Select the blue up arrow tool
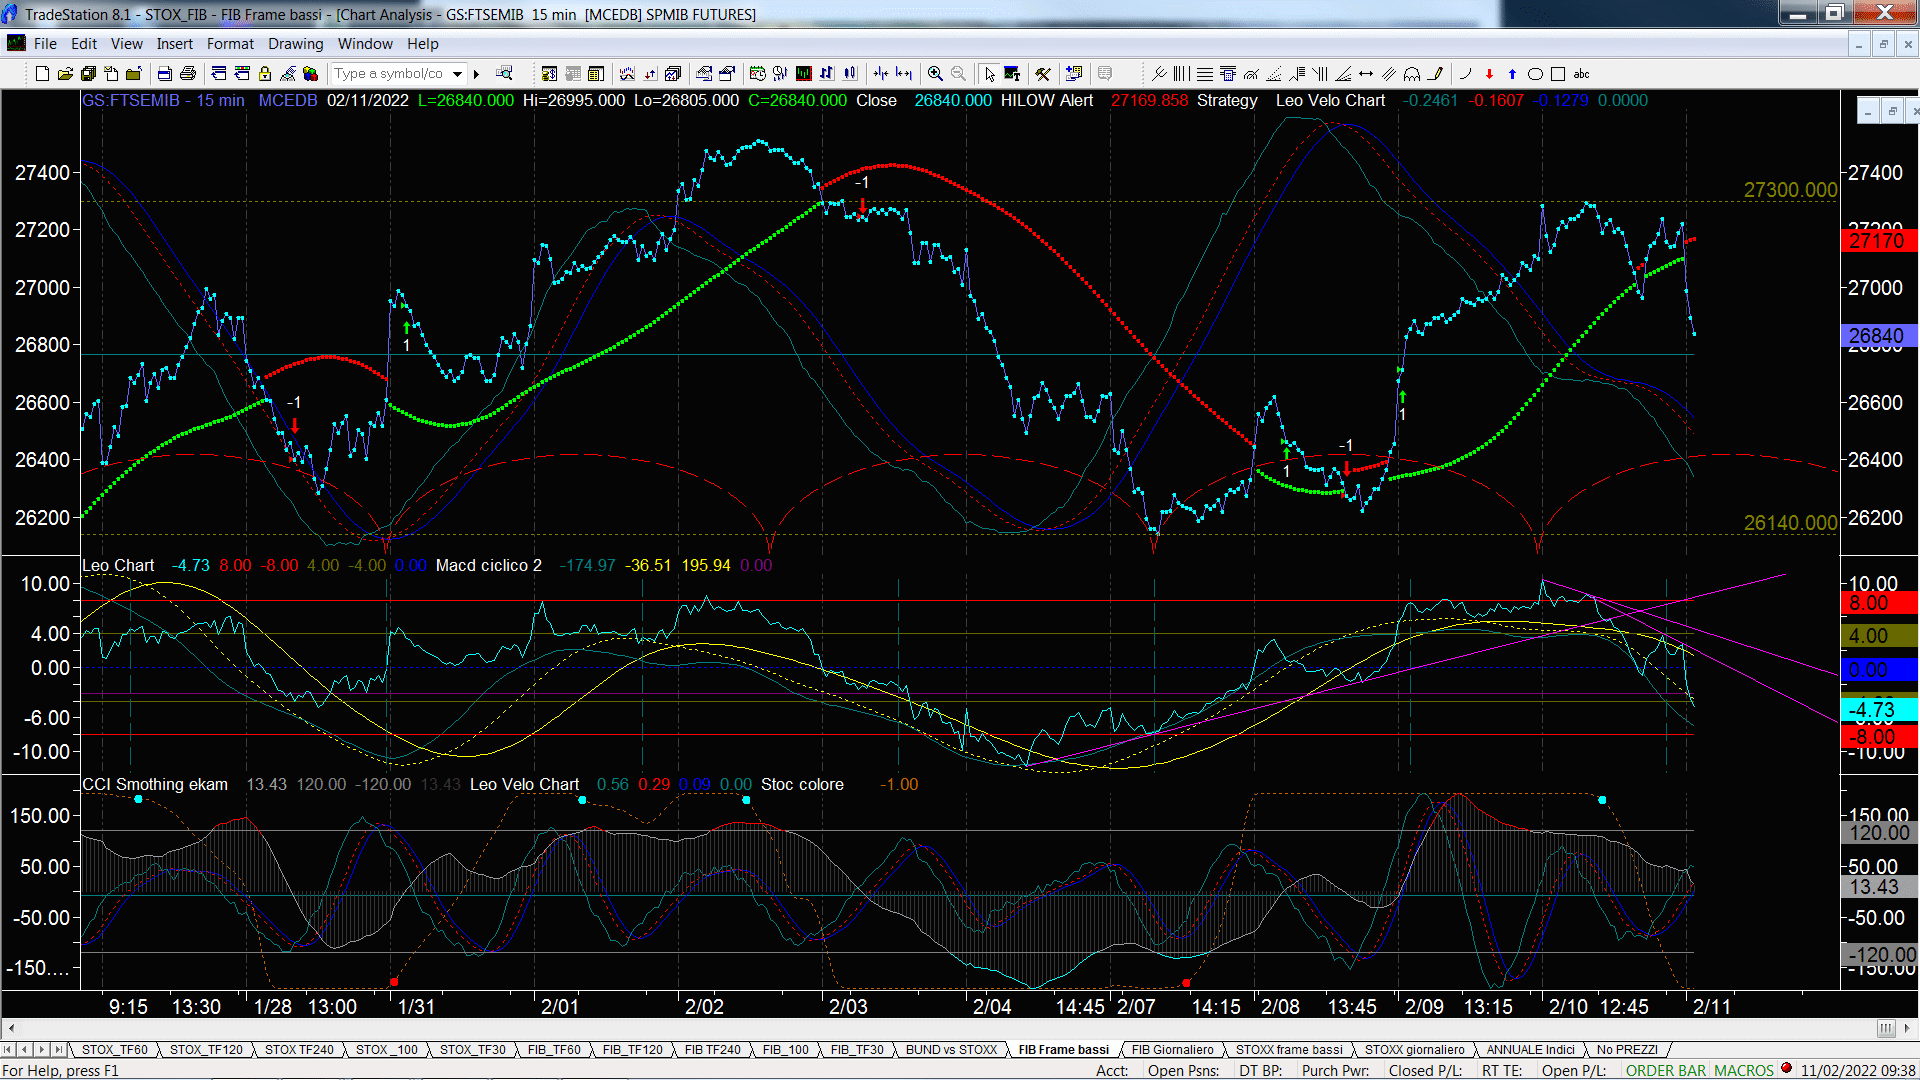 point(1512,74)
